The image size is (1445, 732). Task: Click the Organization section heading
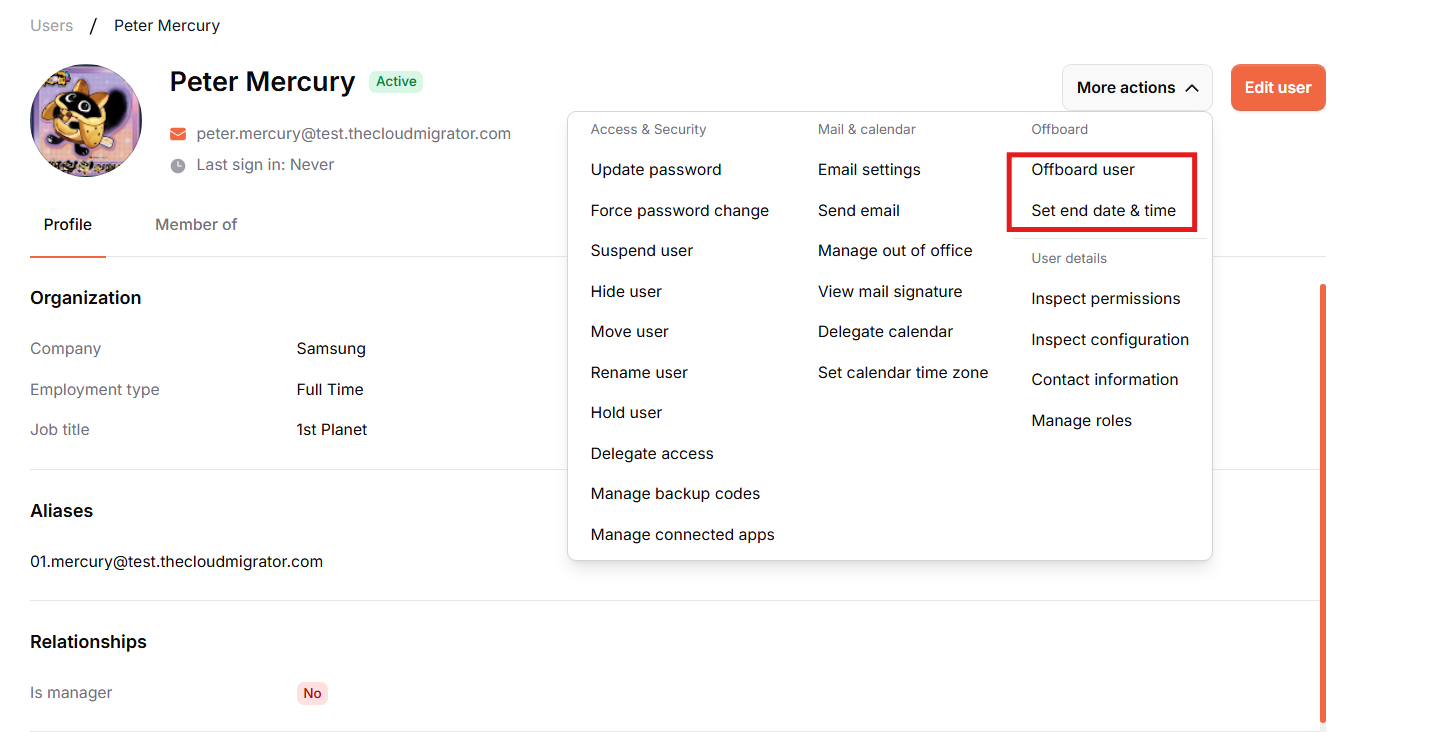[86, 298]
